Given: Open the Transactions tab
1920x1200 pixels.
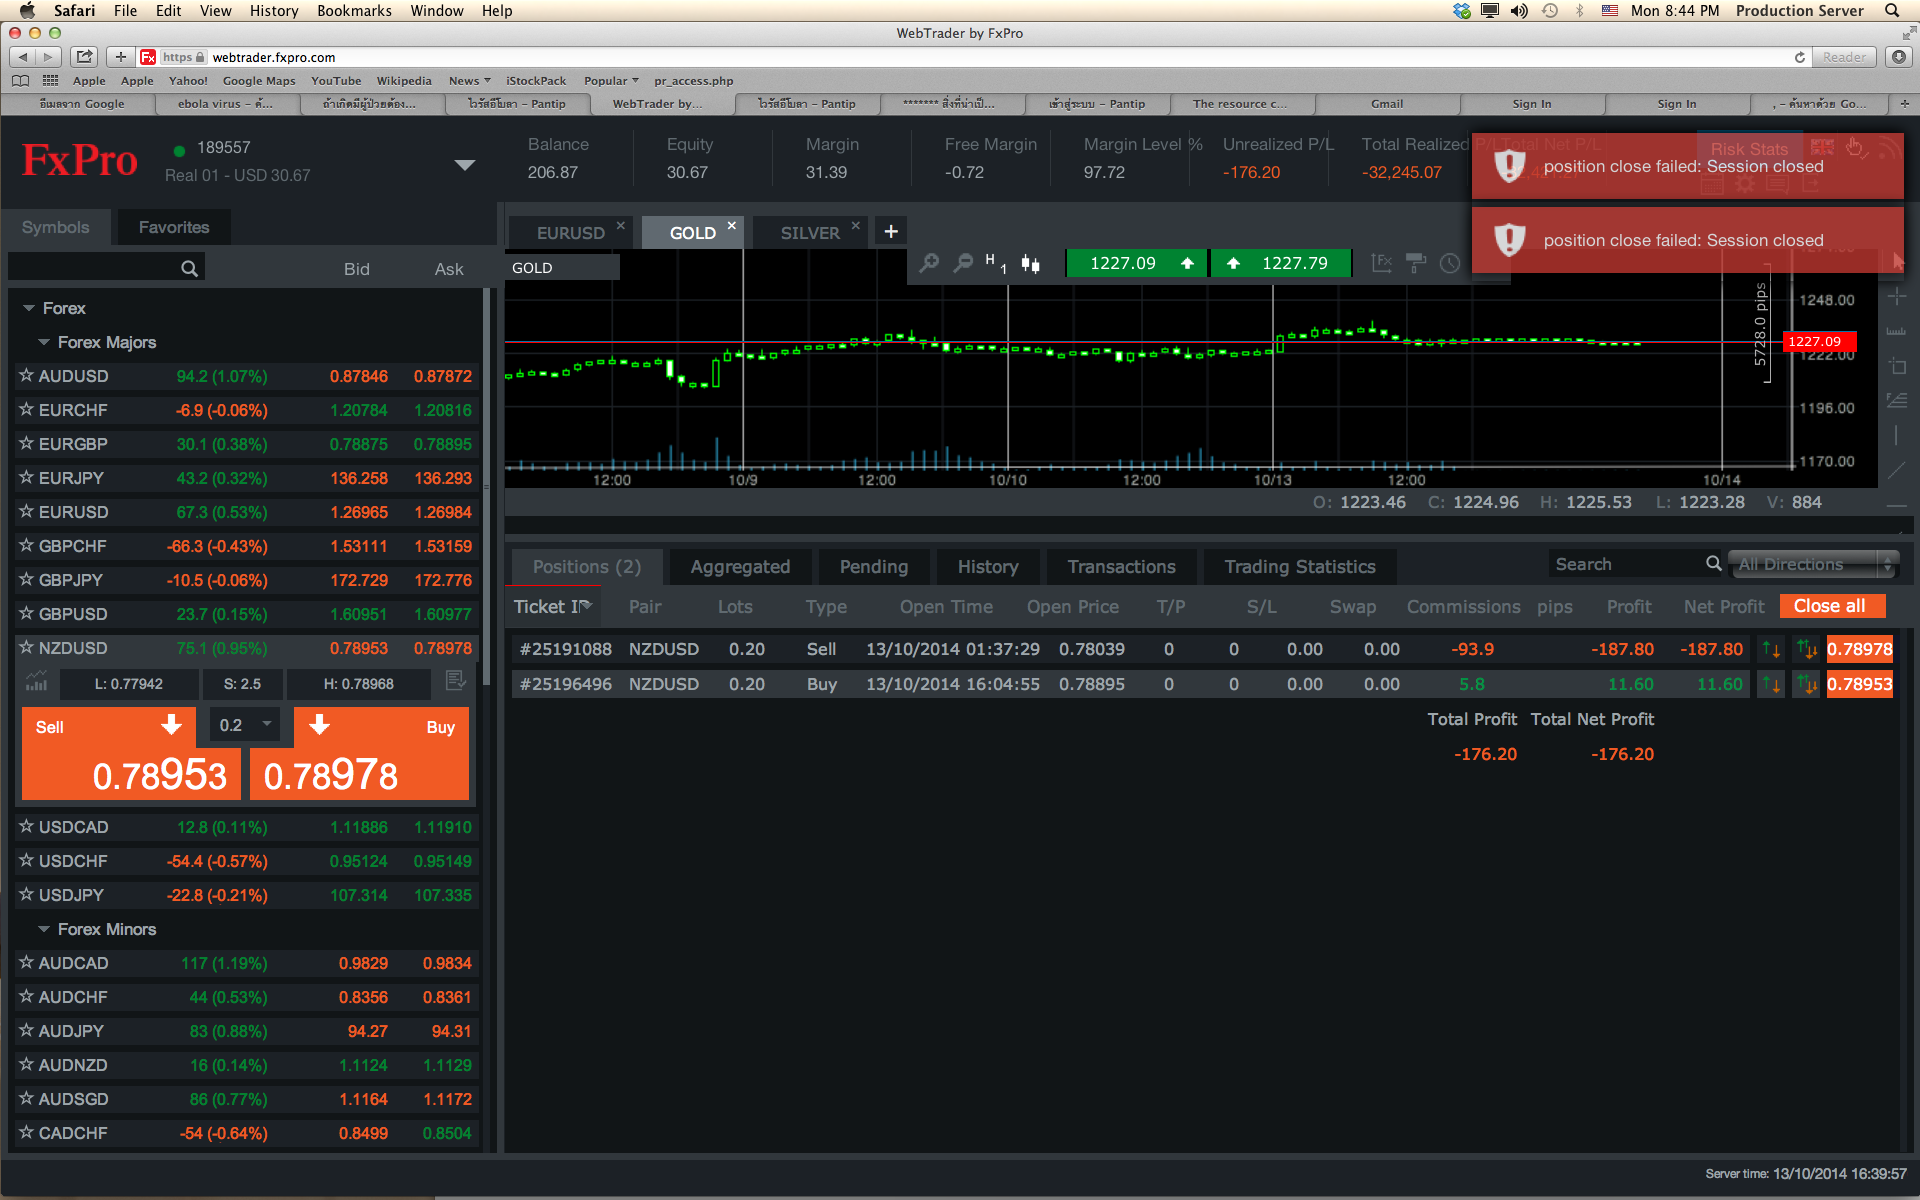Looking at the screenshot, I should click(1121, 567).
